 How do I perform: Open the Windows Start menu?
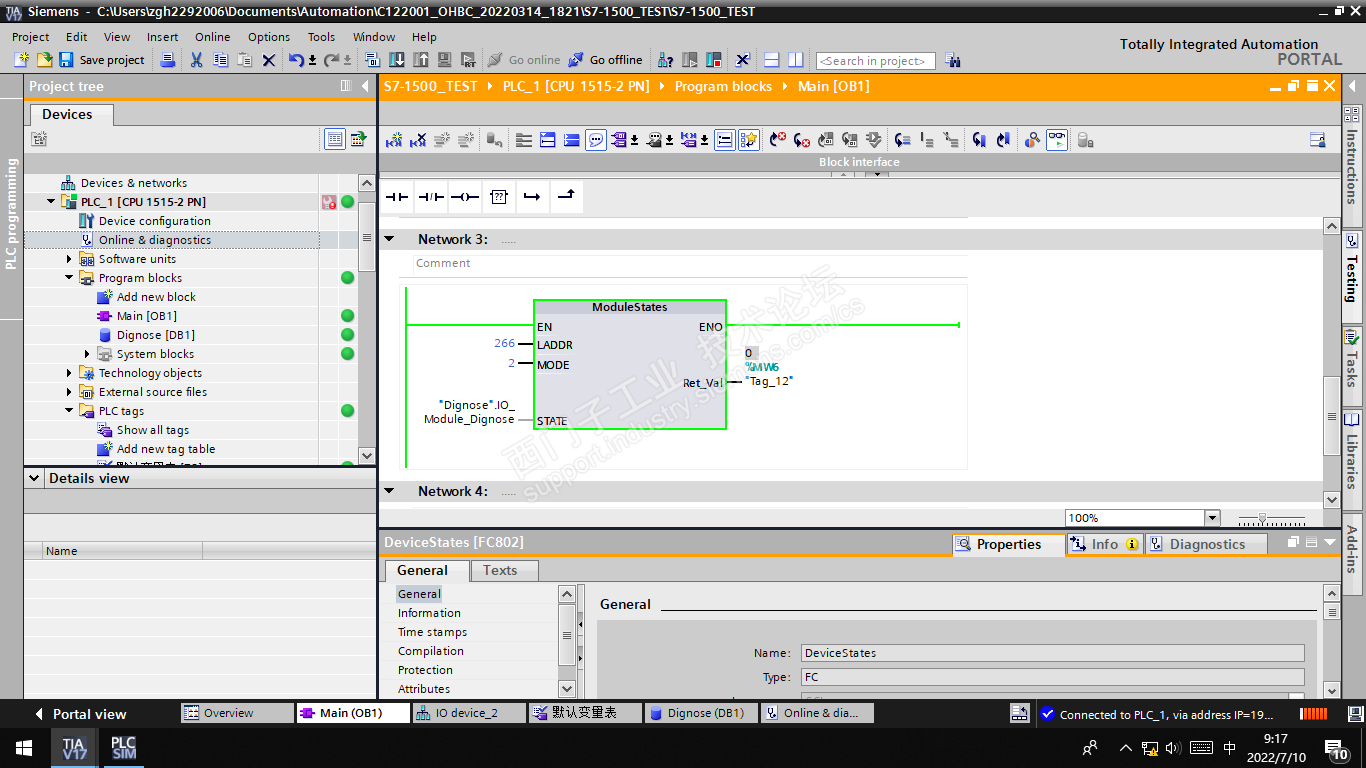click(24, 748)
